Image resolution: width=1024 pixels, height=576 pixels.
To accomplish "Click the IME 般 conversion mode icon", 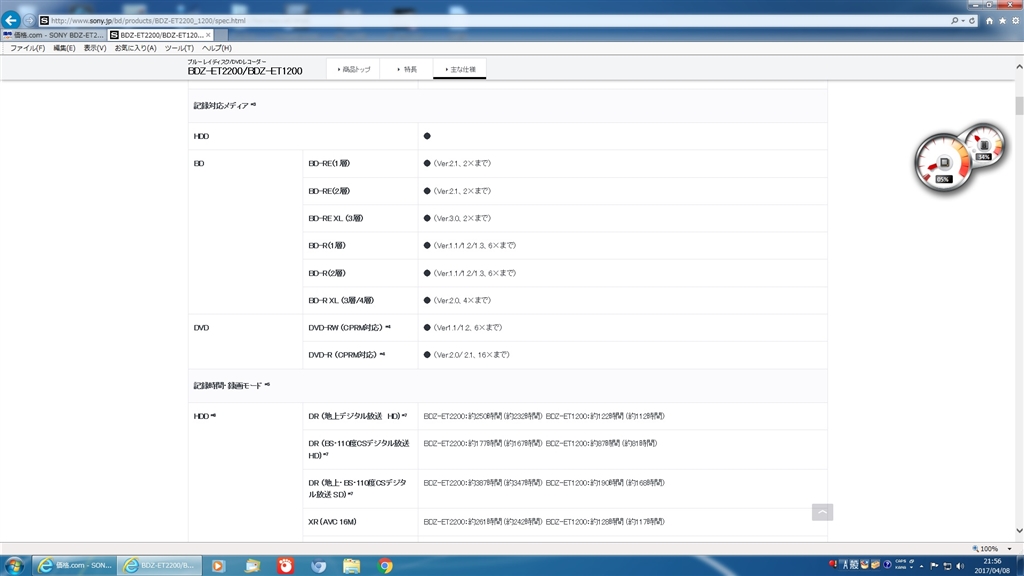I will coord(854,565).
